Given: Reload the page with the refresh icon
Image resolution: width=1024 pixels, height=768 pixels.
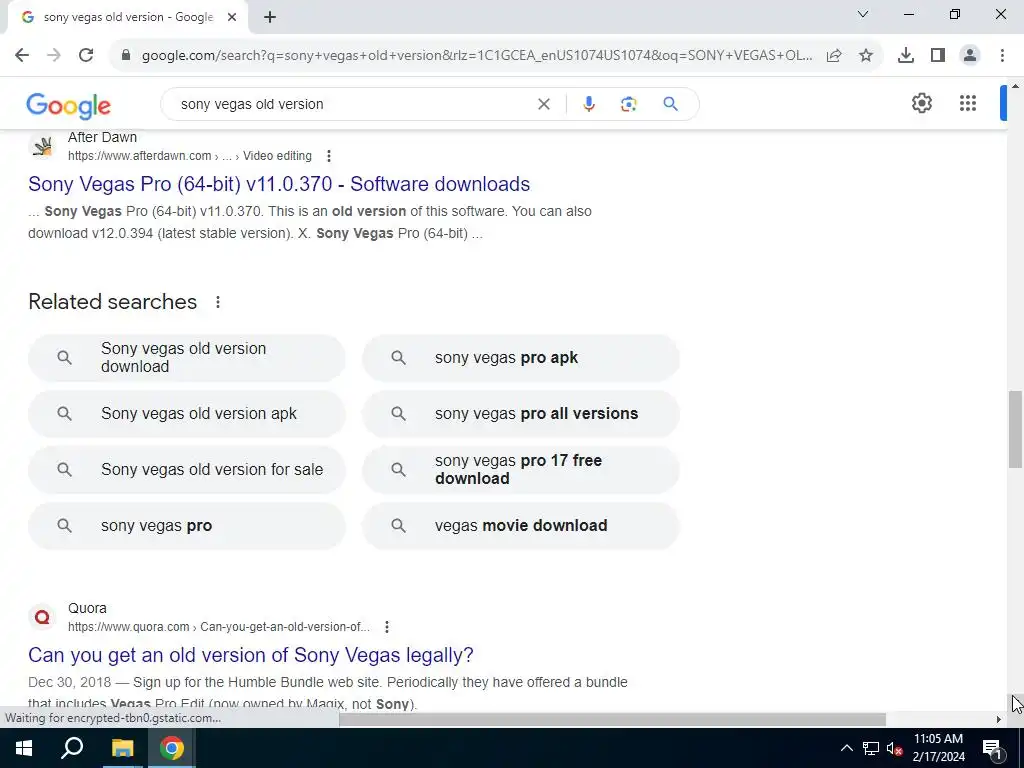Looking at the screenshot, I should pyautogui.click(x=86, y=56).
